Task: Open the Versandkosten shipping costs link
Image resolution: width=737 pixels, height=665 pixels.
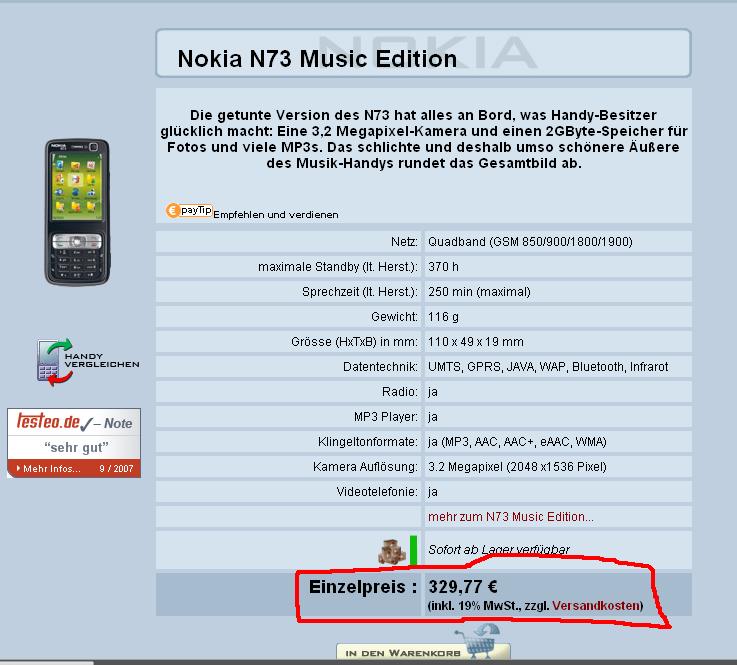Action: 596,605
